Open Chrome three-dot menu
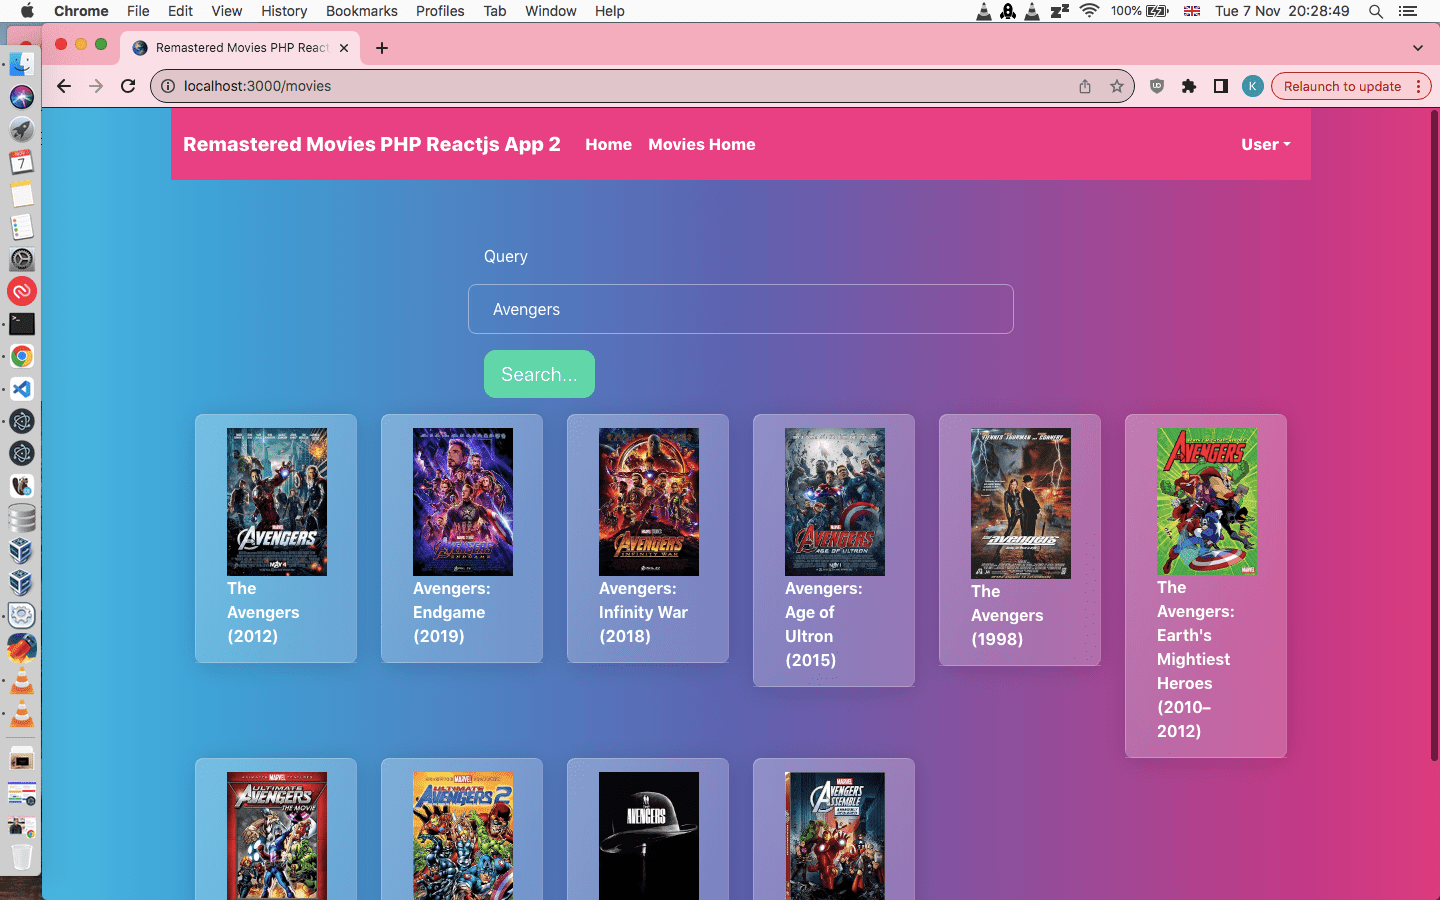This screenshot has height=900, width=1440. coord(1419,86)
